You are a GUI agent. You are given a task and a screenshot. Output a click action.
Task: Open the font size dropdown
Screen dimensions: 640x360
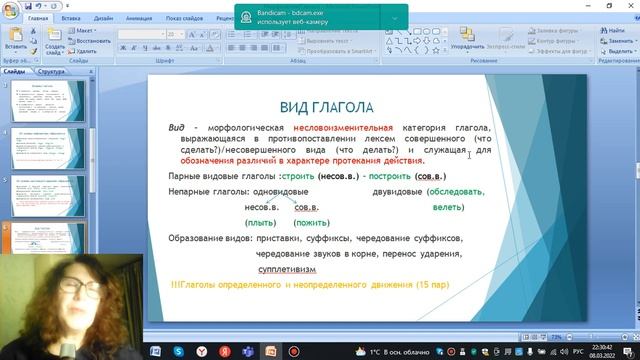[x=182, y=34]
